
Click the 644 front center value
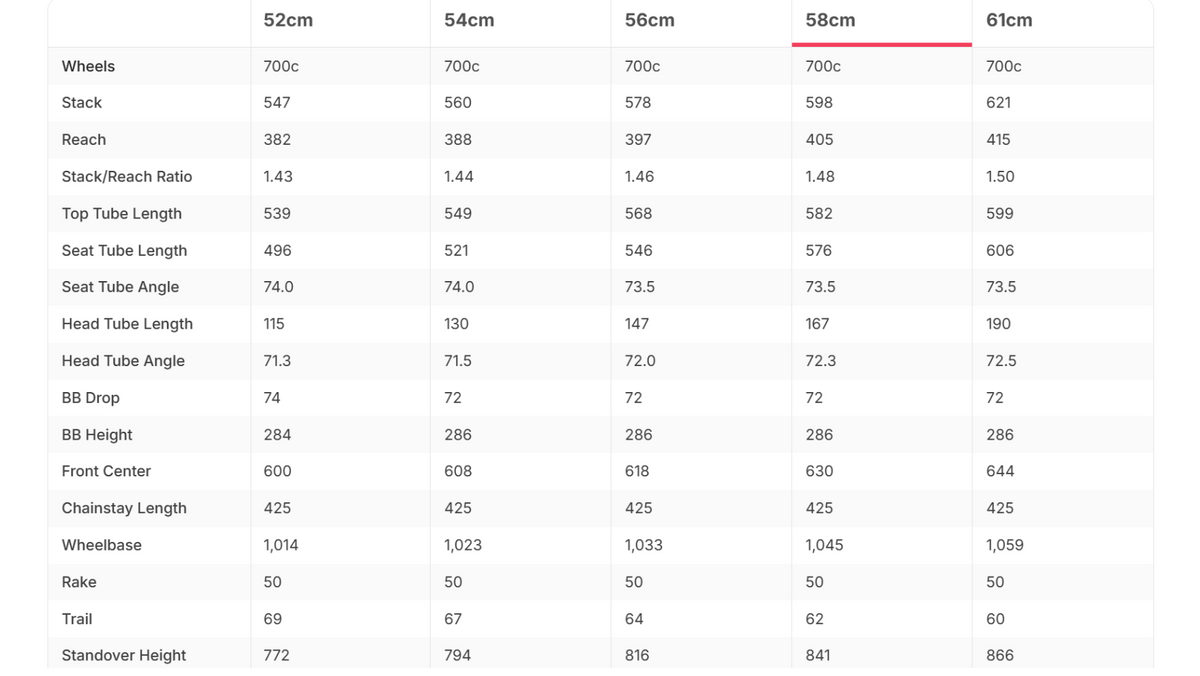click(x=1000, y=471)
